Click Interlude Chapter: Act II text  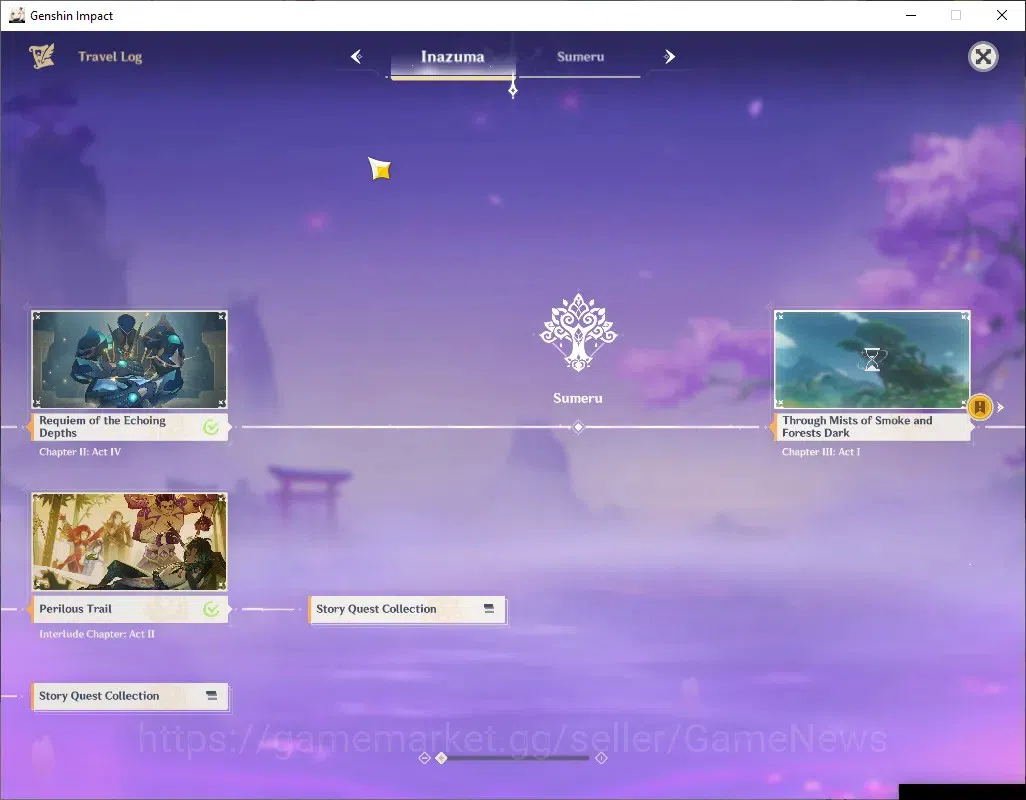(97, 634)
